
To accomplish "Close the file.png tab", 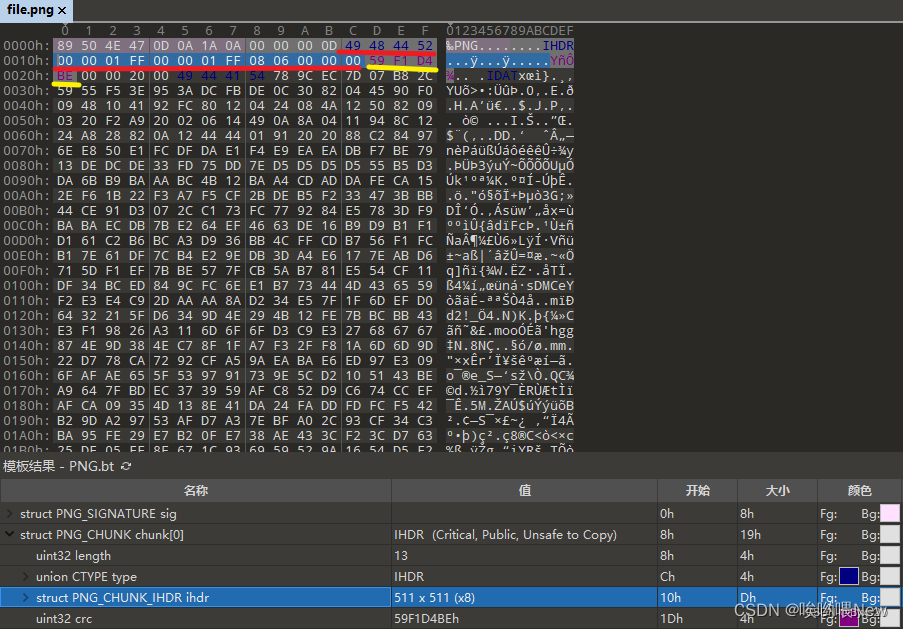I will point(62,11).
